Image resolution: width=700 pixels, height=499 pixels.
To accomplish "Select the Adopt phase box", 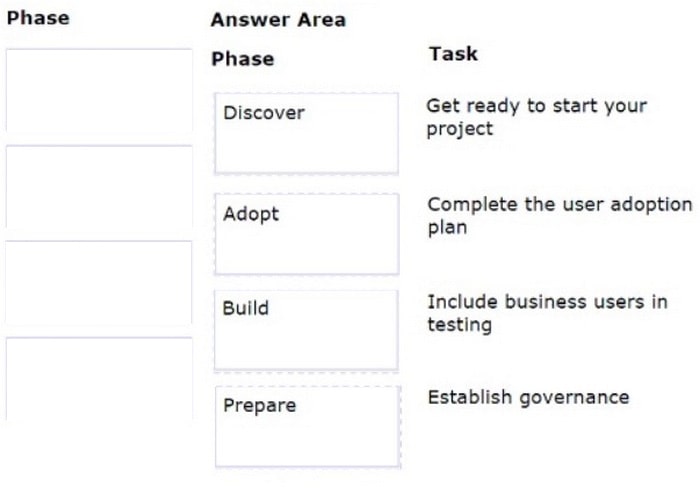I will tap(307, 234).
